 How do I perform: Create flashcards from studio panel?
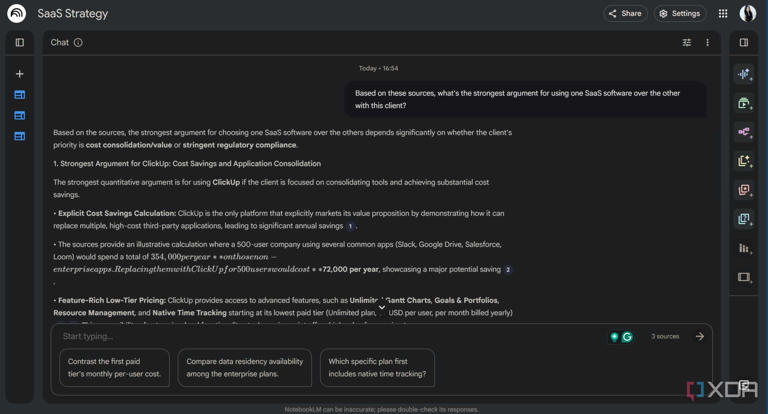tap(744, 190)
